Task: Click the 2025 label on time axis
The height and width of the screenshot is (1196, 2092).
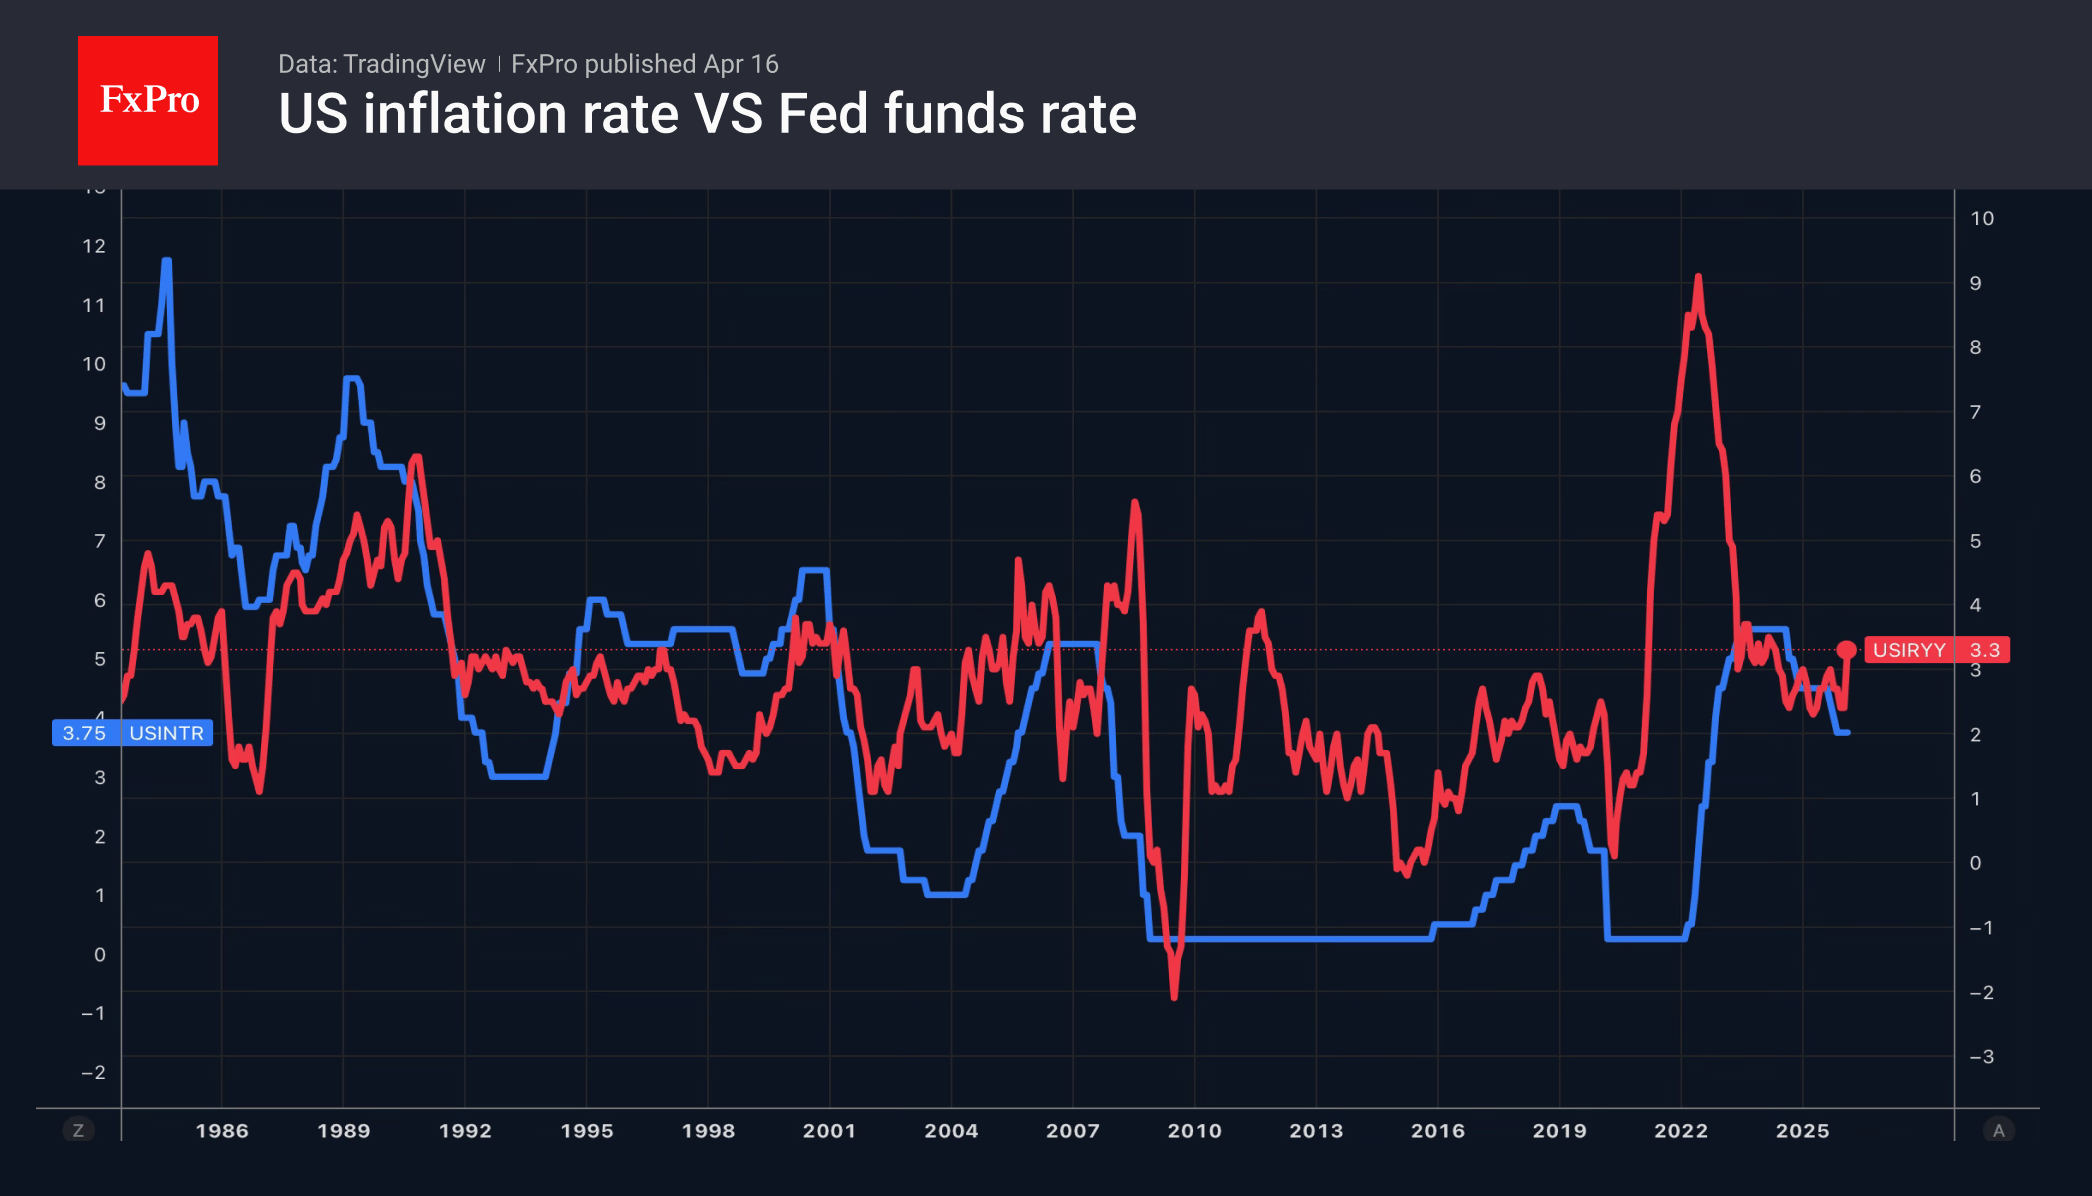Action: pyautogui.click(x=1802, y=1130)
